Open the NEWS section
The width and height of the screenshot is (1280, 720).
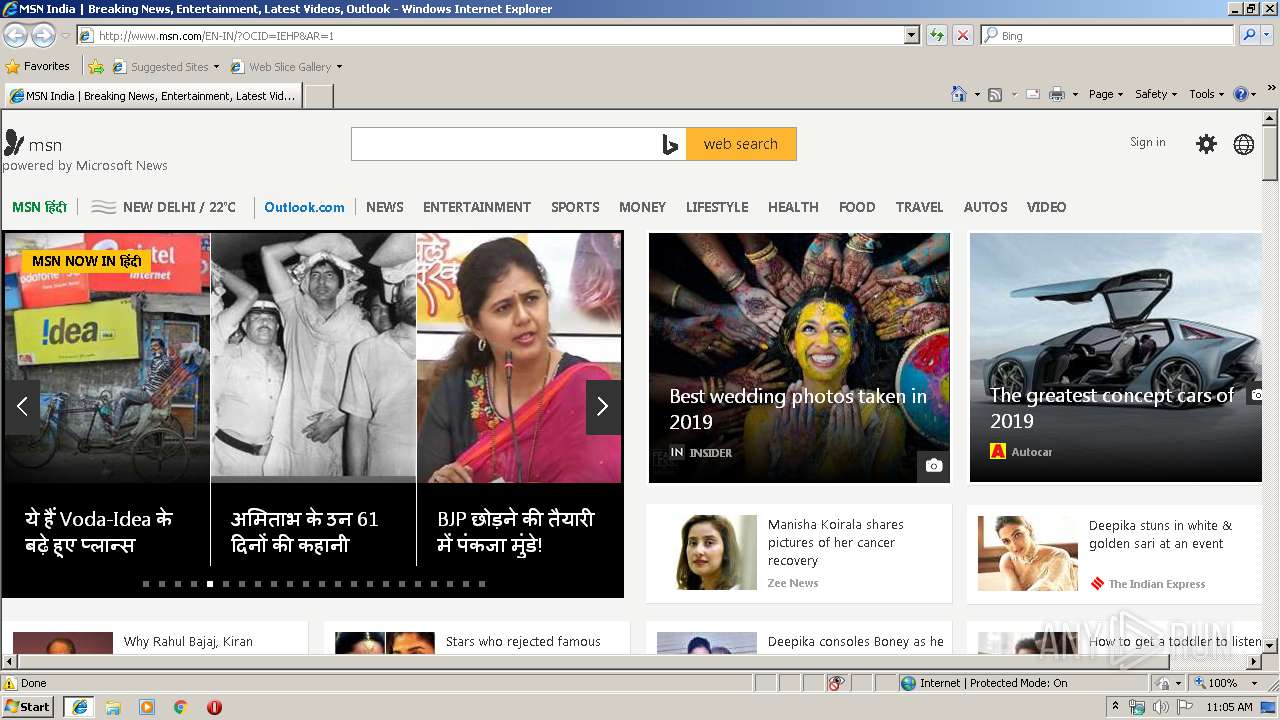coord(385,207)
